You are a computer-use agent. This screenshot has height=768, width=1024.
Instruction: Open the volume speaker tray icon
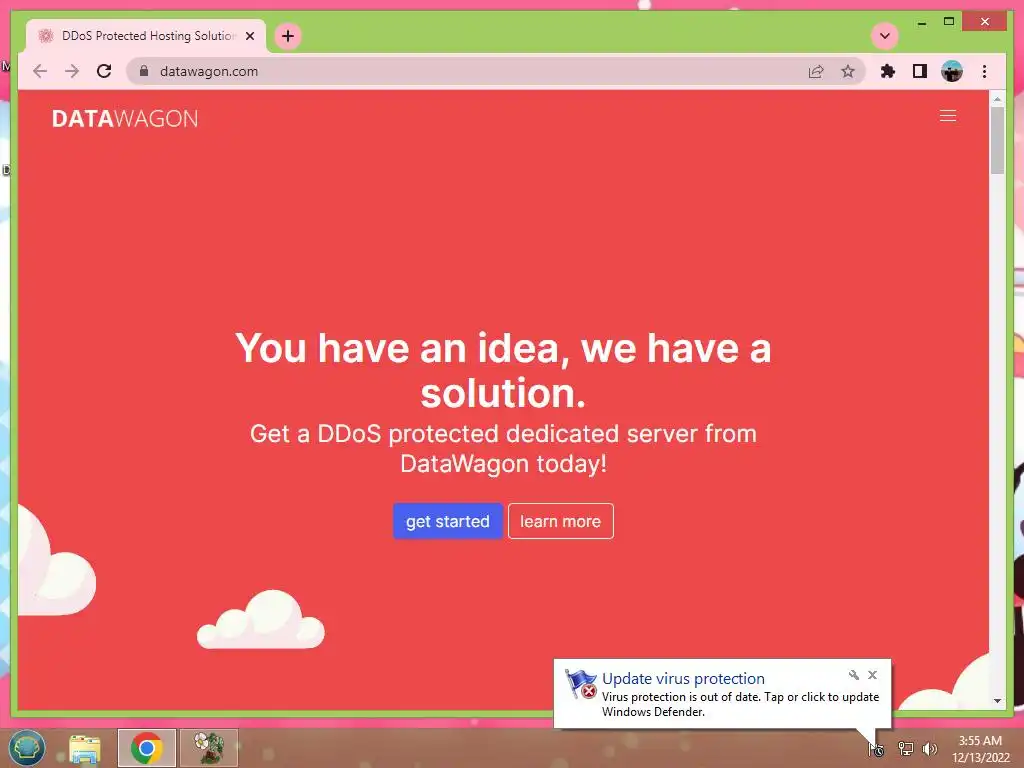point(930,748)
